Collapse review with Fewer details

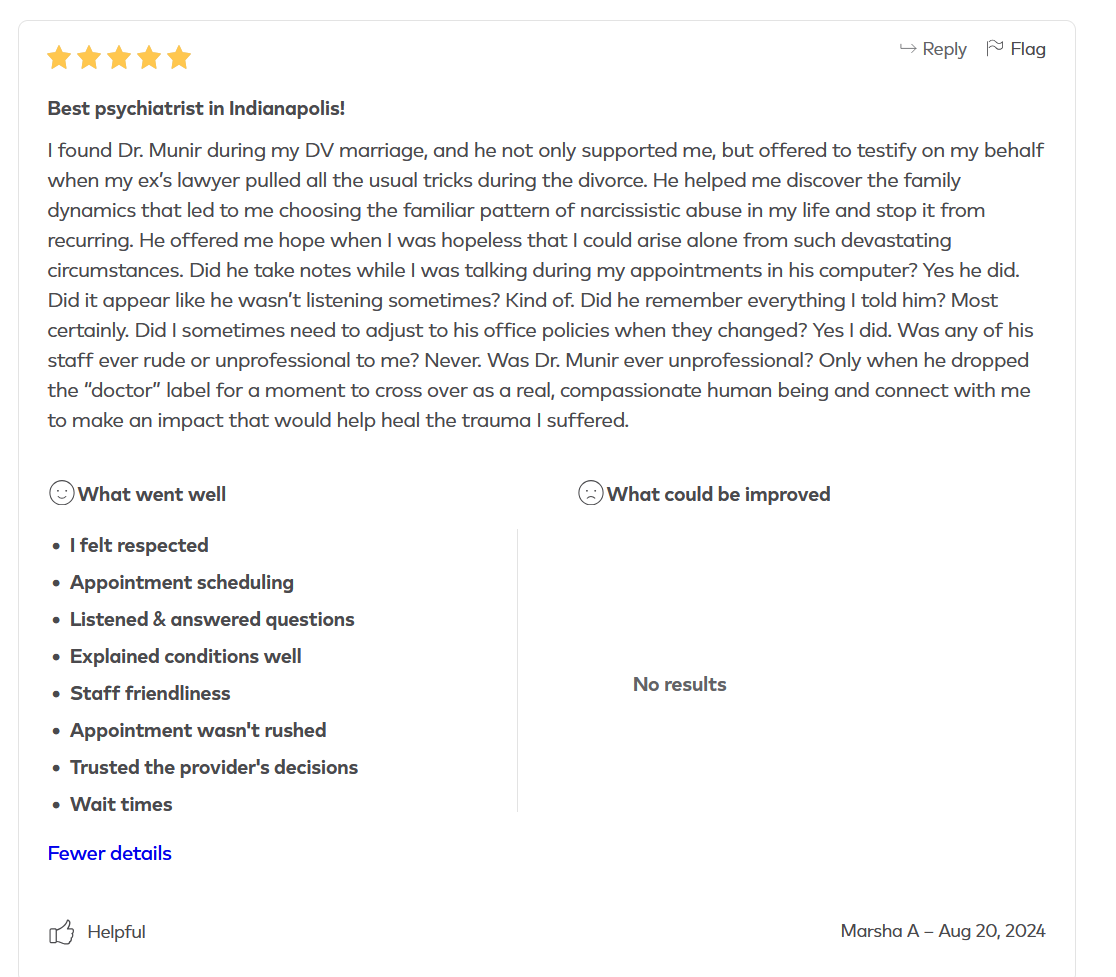[110, 853]
